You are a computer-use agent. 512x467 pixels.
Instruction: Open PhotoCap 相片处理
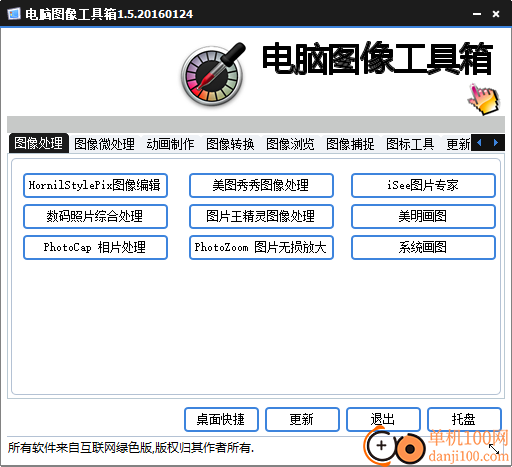pyautogui.click(x=95, y=247)
